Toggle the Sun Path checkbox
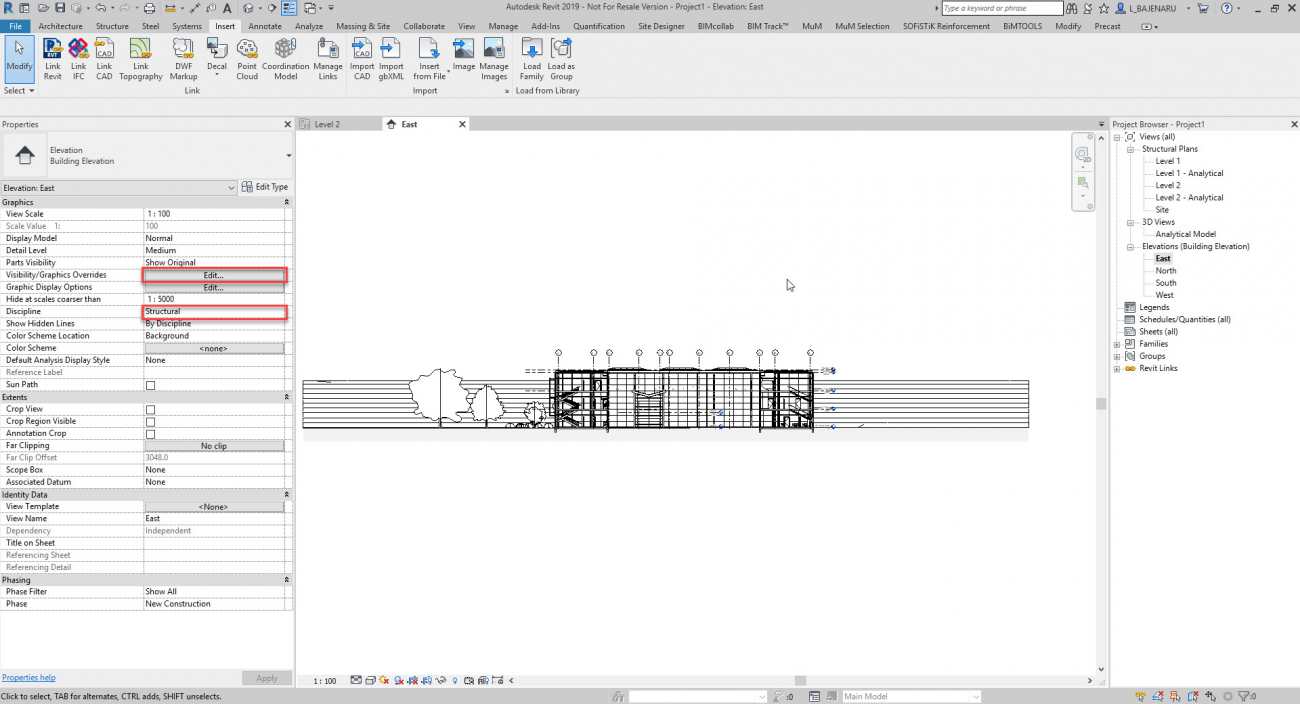This screenshot has height=704, width=1300. 151,385
